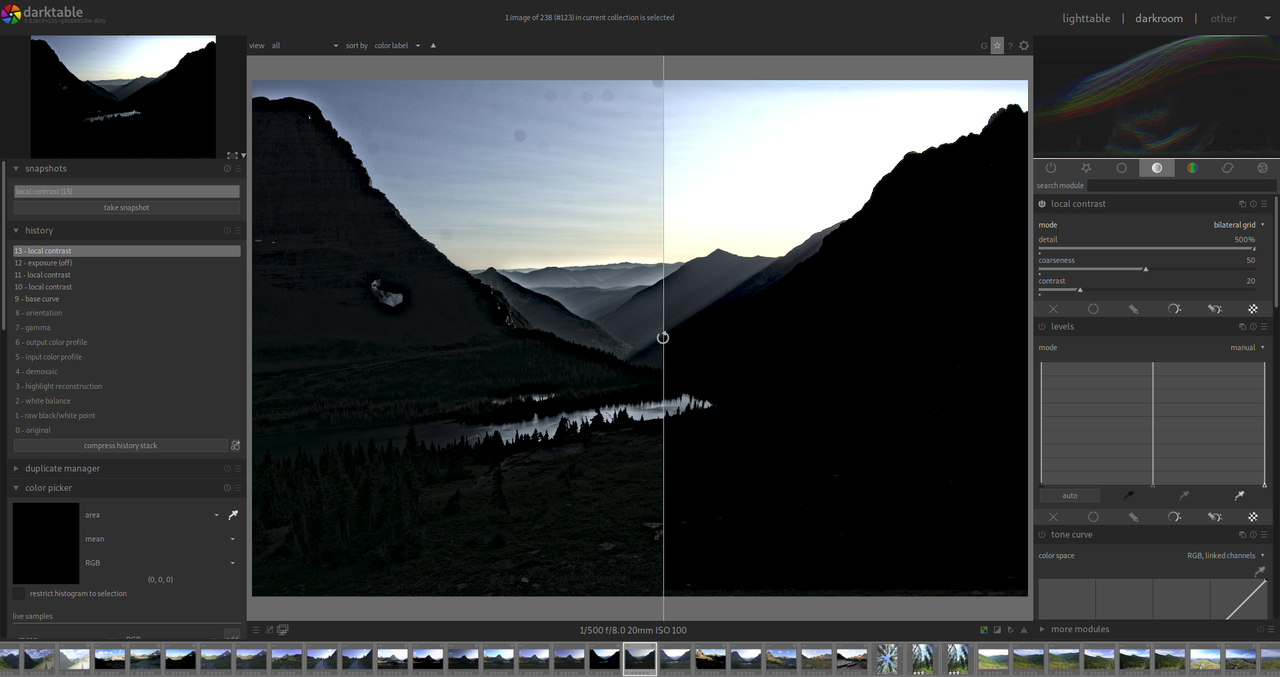Enable the levels module
Viewport: 1280px width, 677px height.
pos(1042,327)
